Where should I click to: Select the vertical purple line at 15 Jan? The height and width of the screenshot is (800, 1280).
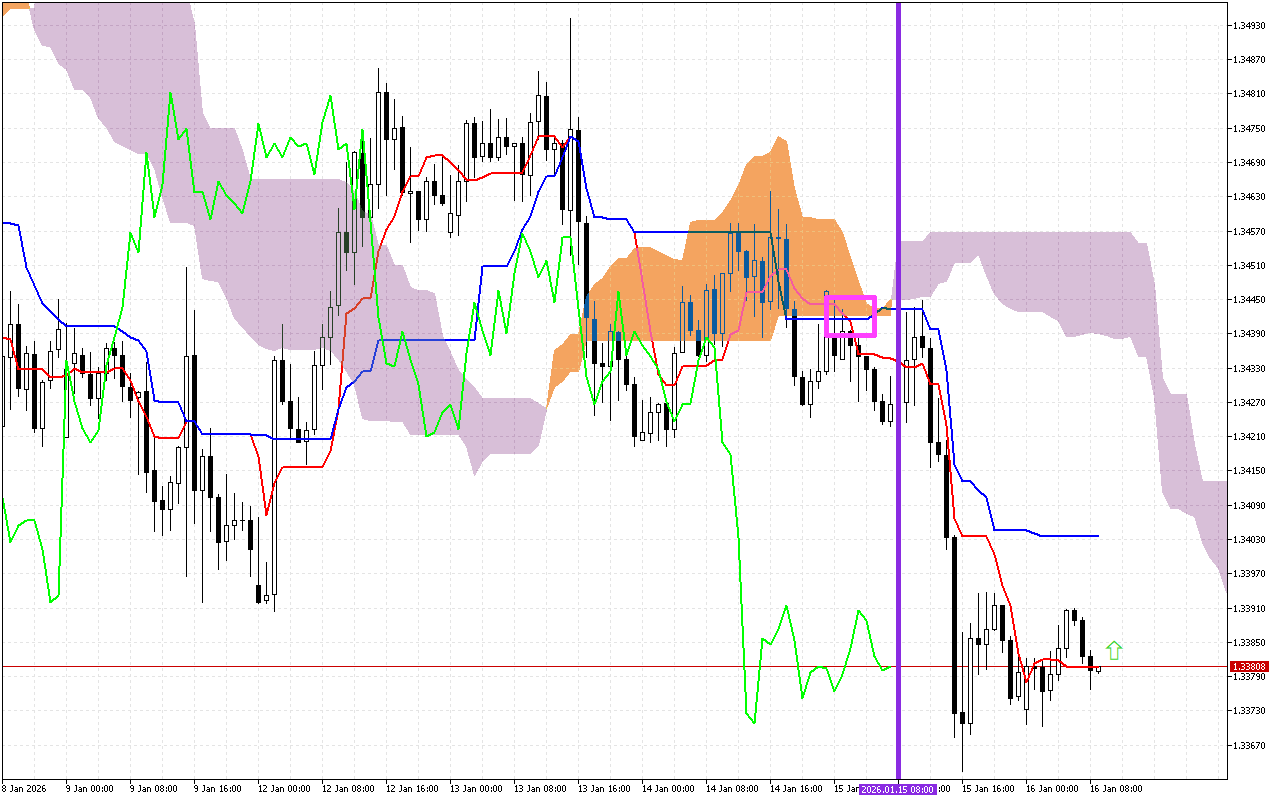coord(899,400)
